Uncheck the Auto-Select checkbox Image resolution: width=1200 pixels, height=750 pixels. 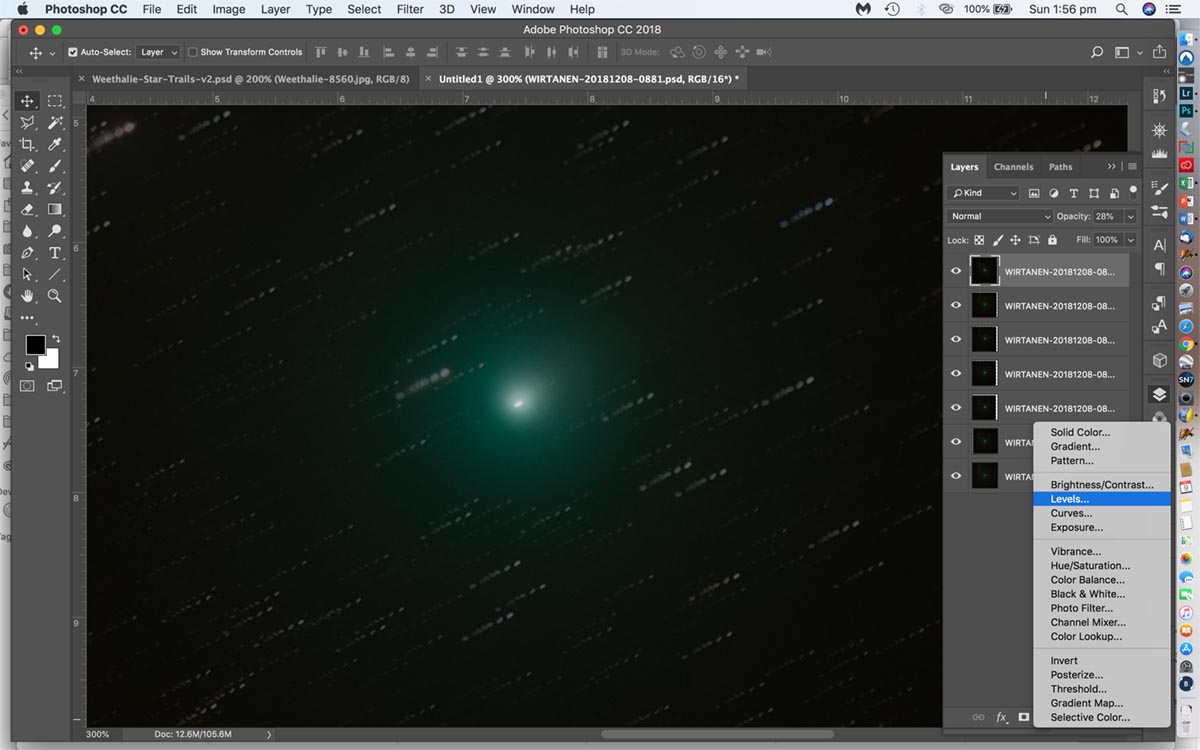(73, 52)
